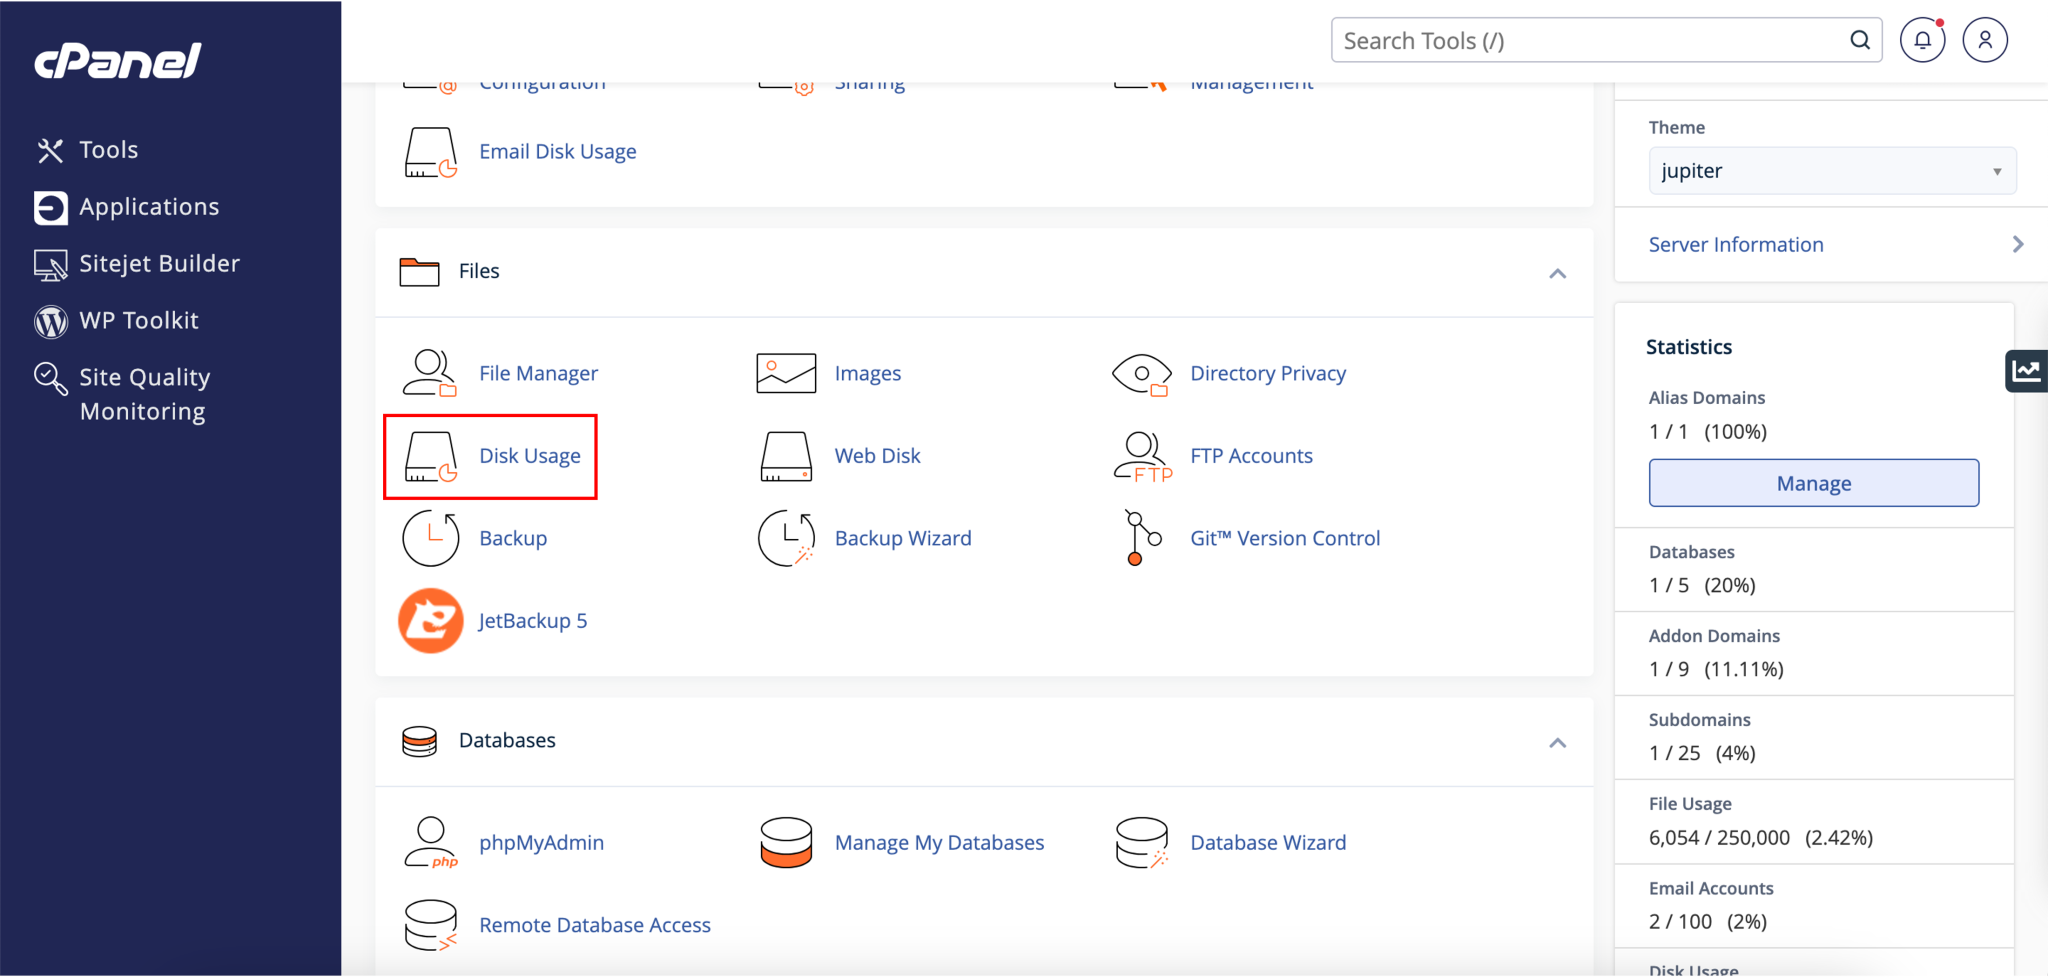Open Tools in the sidebar
The width and height of the screenshot is (2048, 977).
click(x=87, y=150)
